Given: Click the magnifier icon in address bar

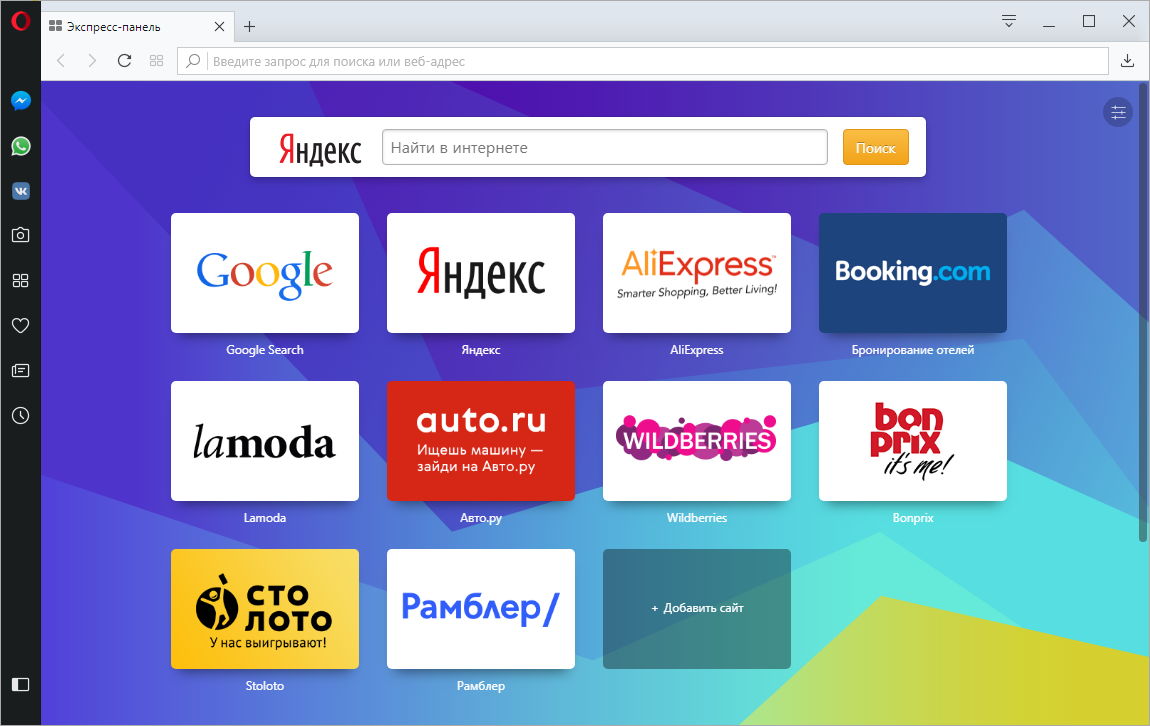Looking at the screenshot, I should (x=193, y=61).
